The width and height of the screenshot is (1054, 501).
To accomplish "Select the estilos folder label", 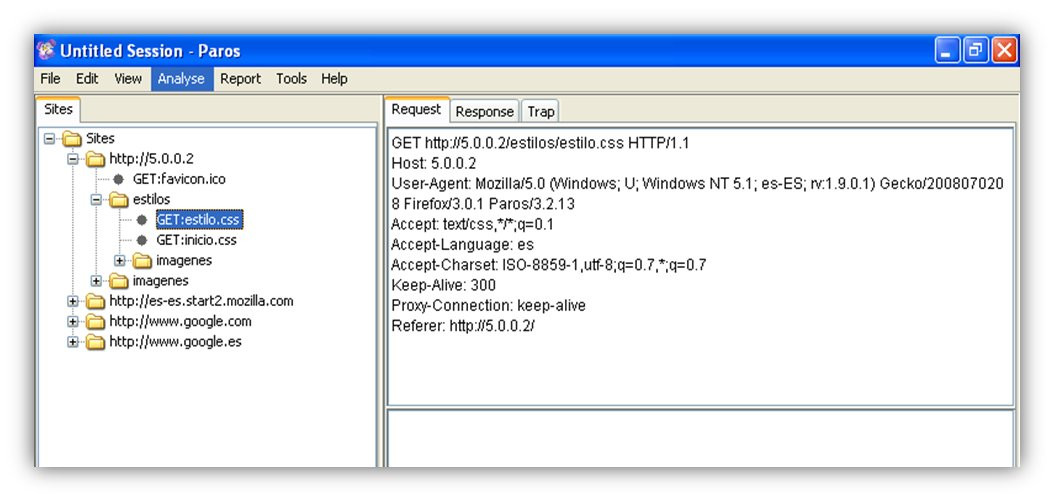I will (x=151, y=200).
